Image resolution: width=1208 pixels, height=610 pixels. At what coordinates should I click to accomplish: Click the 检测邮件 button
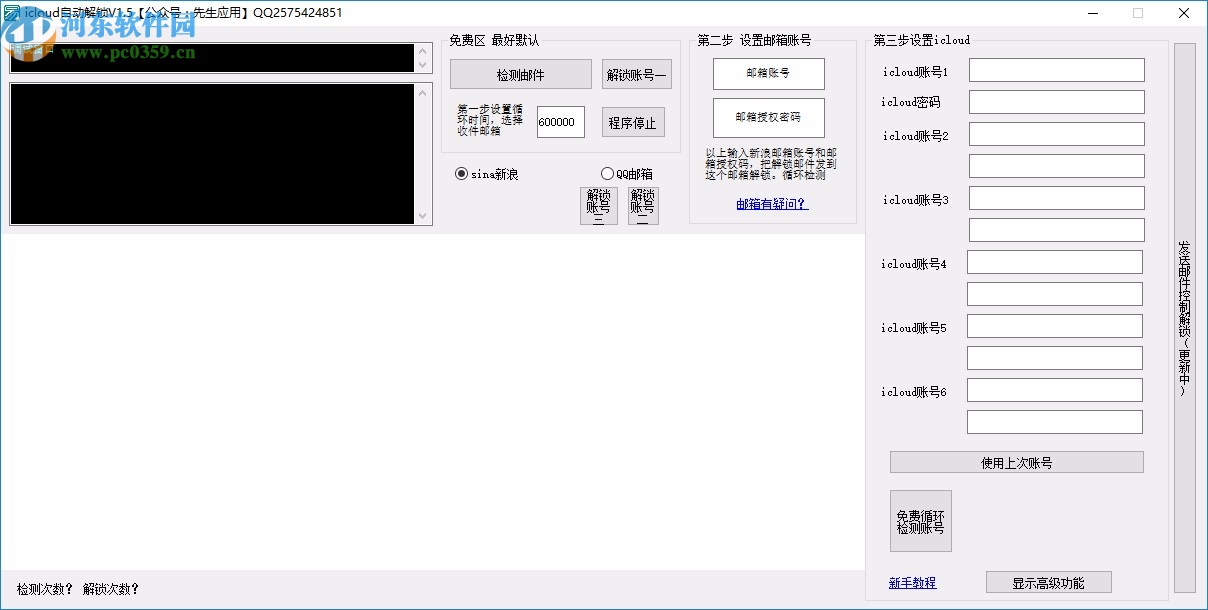[x=520, y=73]
